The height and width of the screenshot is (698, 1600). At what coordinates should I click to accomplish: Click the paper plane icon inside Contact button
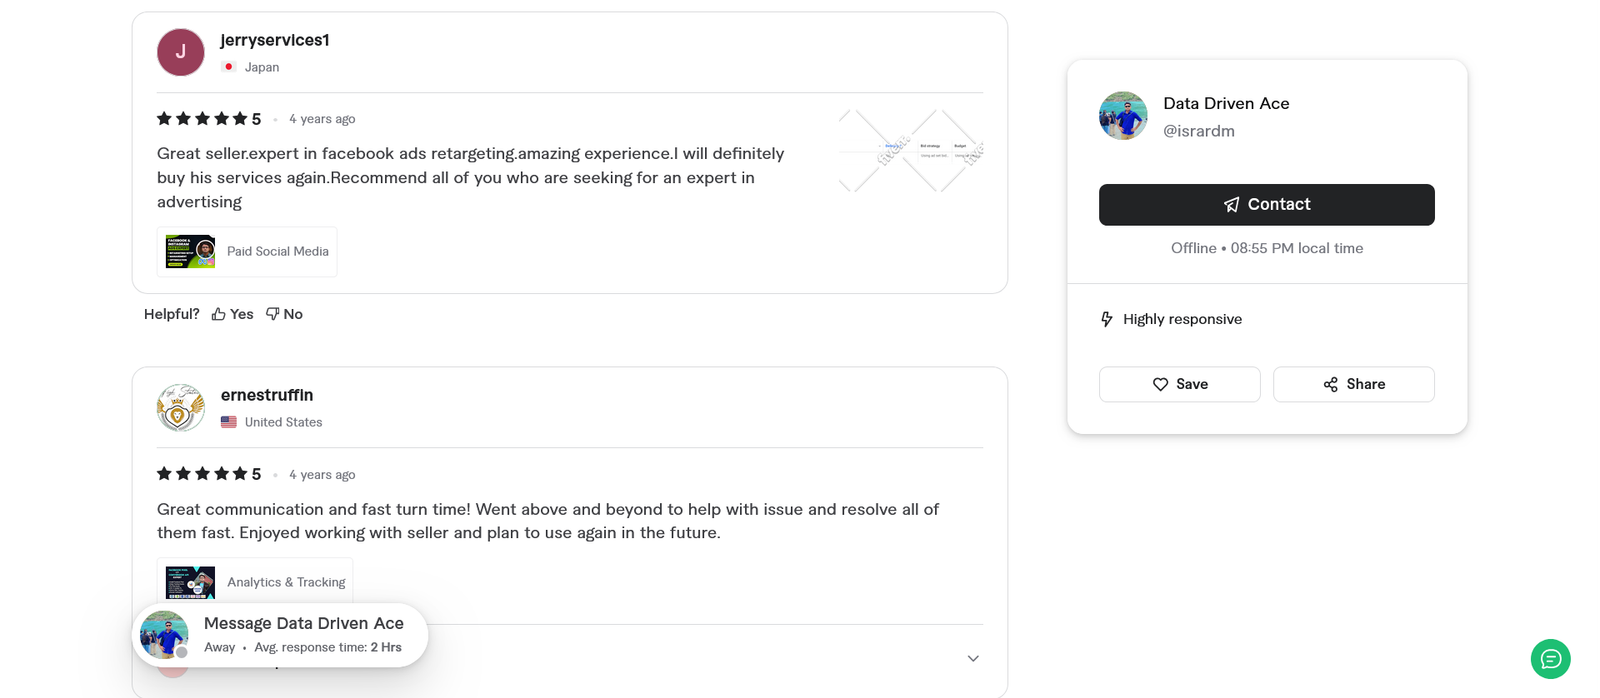pos(1230,204)
